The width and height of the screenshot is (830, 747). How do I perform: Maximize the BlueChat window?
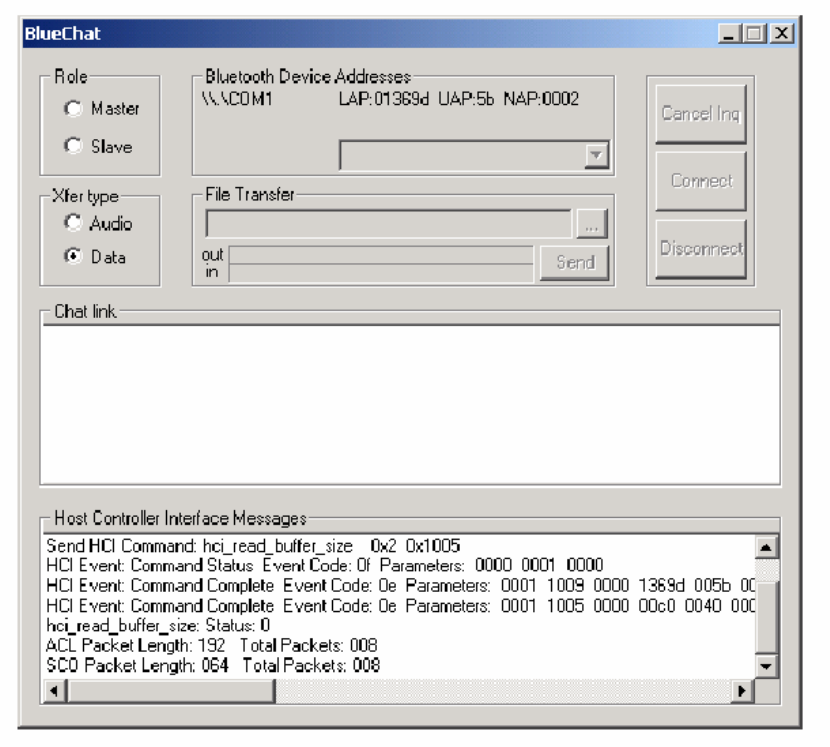[x=754, y=34]
